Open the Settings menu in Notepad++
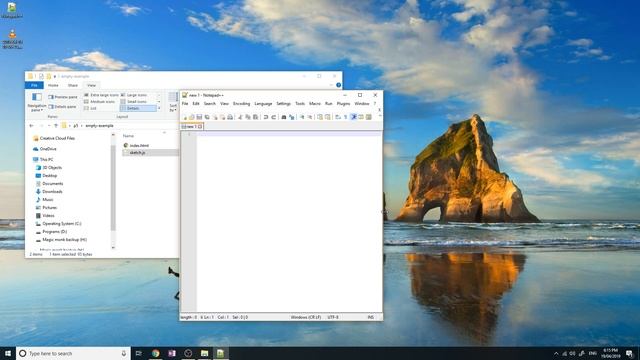The height and width of the screenshot is (360, 640). 283,104
